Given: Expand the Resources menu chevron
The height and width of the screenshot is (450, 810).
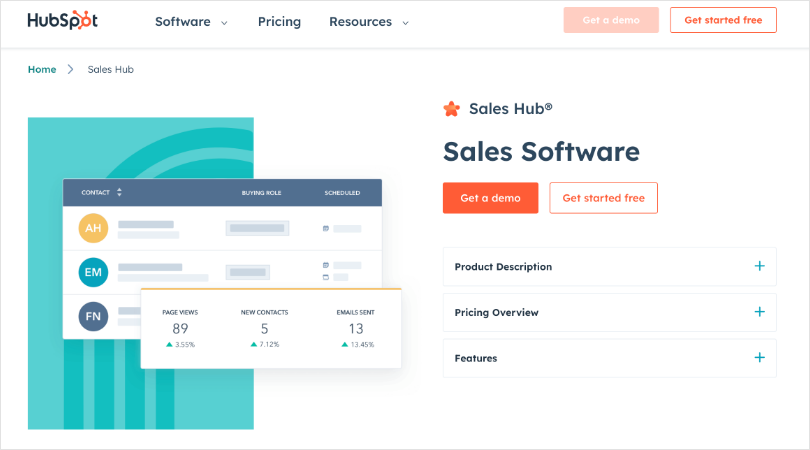Looking at the screenshot, I should [406, 23].
